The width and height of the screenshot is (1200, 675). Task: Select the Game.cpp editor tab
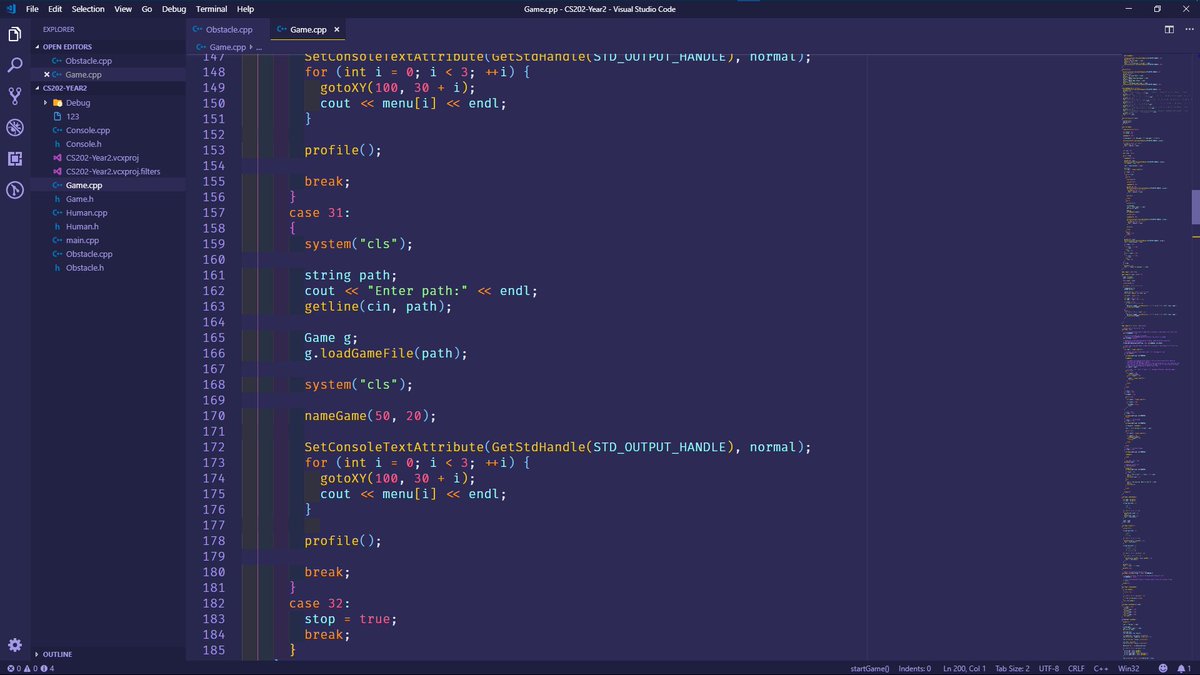(x=309, y=30)
